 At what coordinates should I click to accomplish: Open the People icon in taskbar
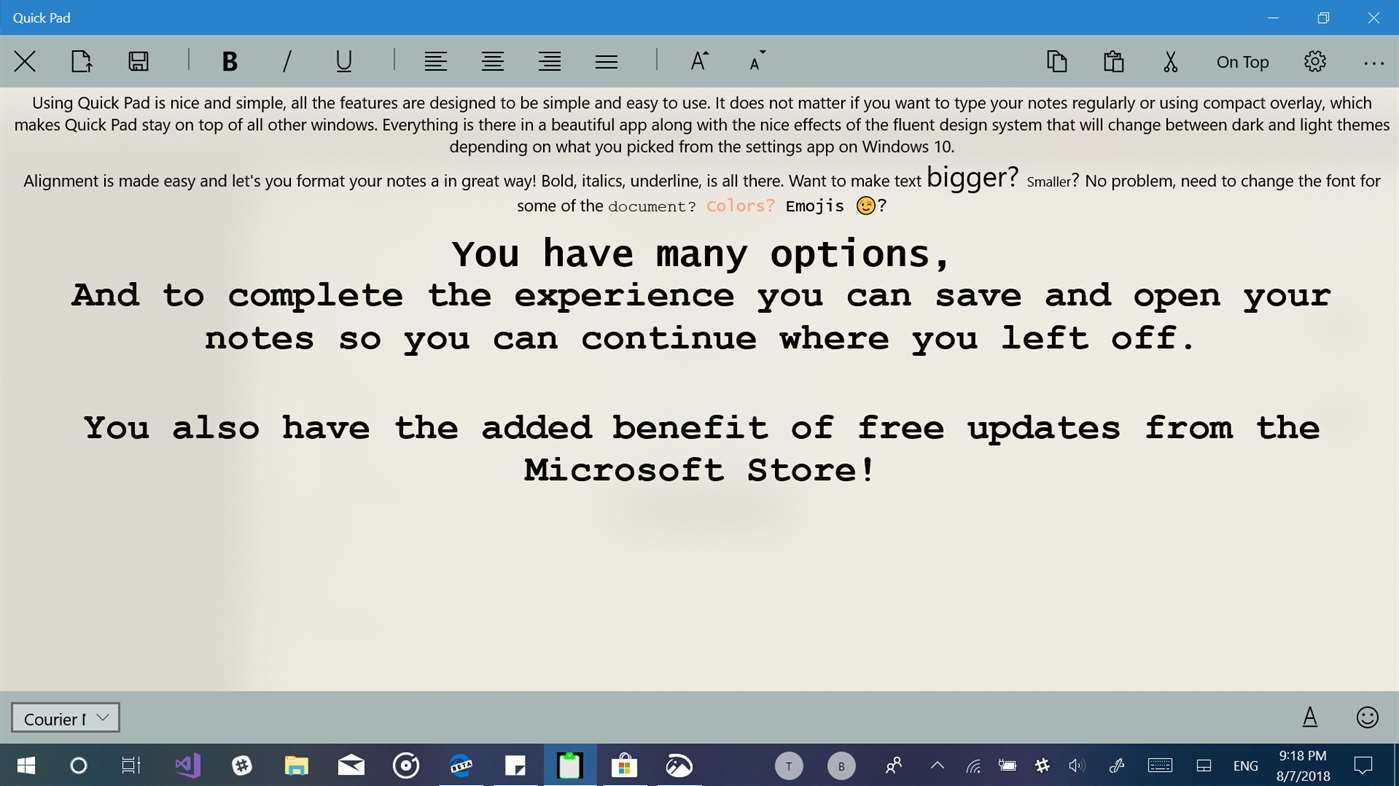click(893, 766)
